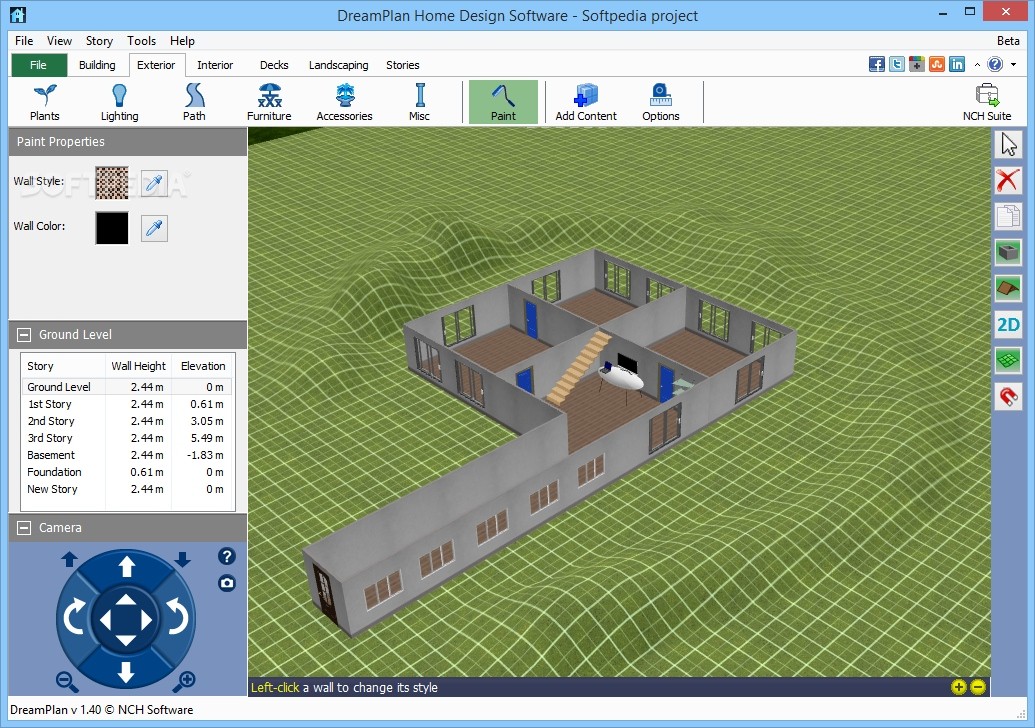1035x728 pixels.
Task: Share on Google Plus
Action: point(916,64)
